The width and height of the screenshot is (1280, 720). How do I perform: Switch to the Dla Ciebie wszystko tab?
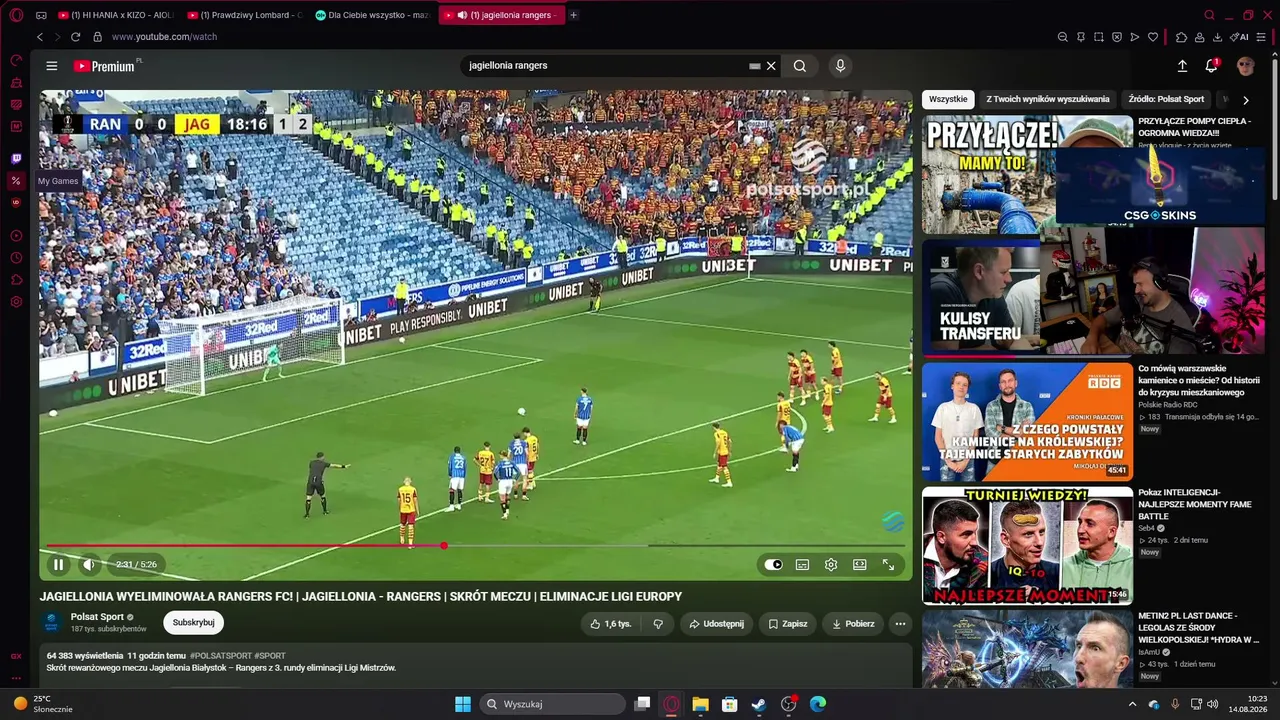point(373,15)
